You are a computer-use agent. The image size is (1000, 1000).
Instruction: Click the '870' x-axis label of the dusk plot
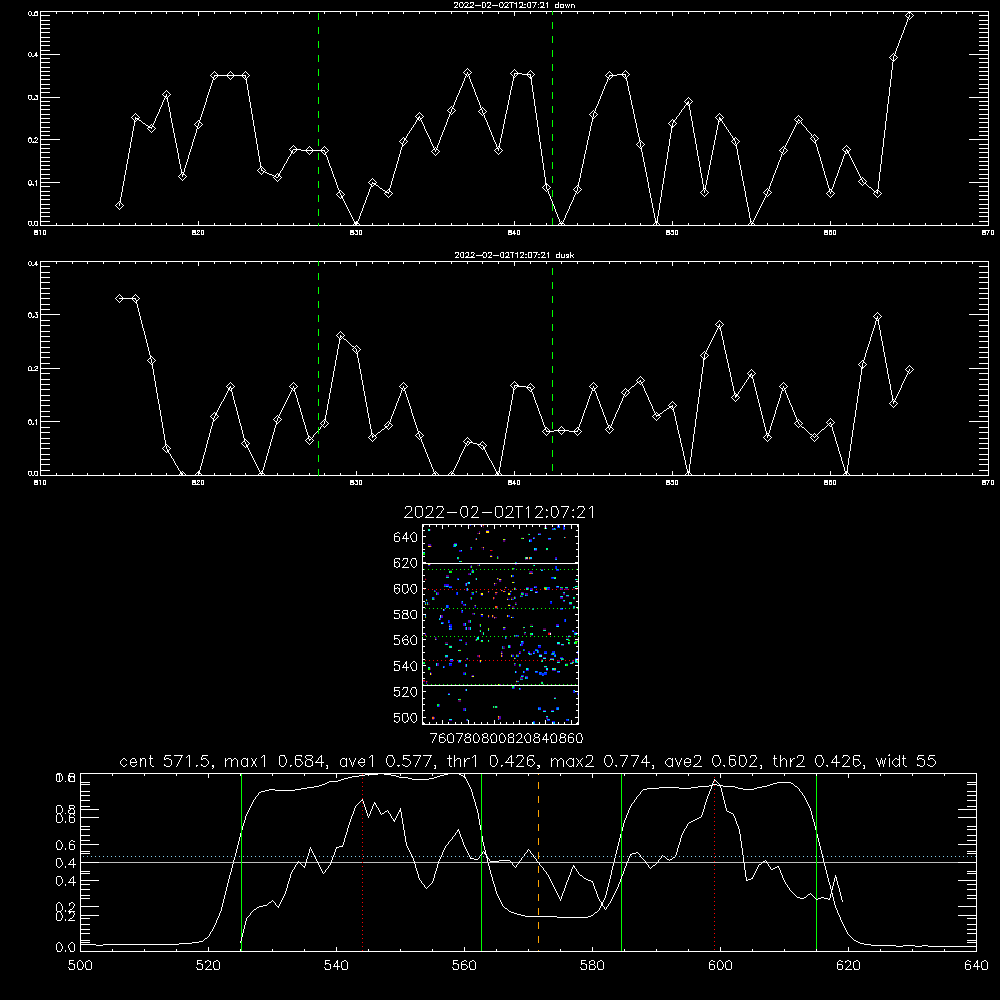tap(988, 483)
